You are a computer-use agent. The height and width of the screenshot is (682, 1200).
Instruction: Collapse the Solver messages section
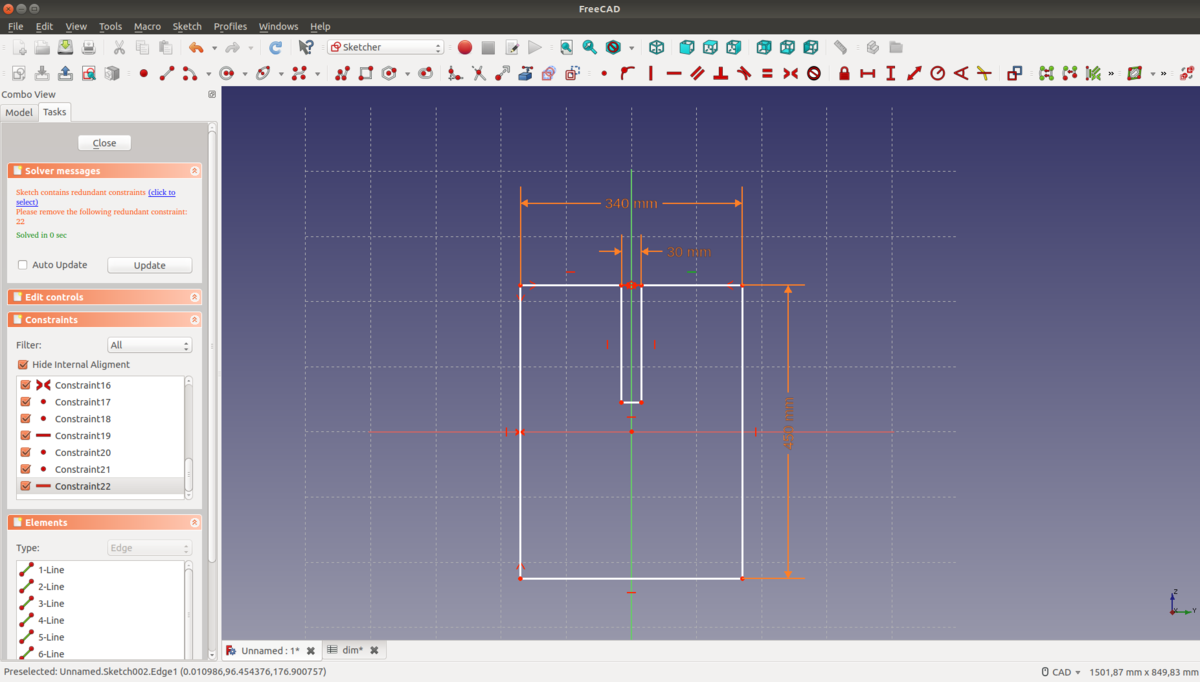tap(194, 171)
